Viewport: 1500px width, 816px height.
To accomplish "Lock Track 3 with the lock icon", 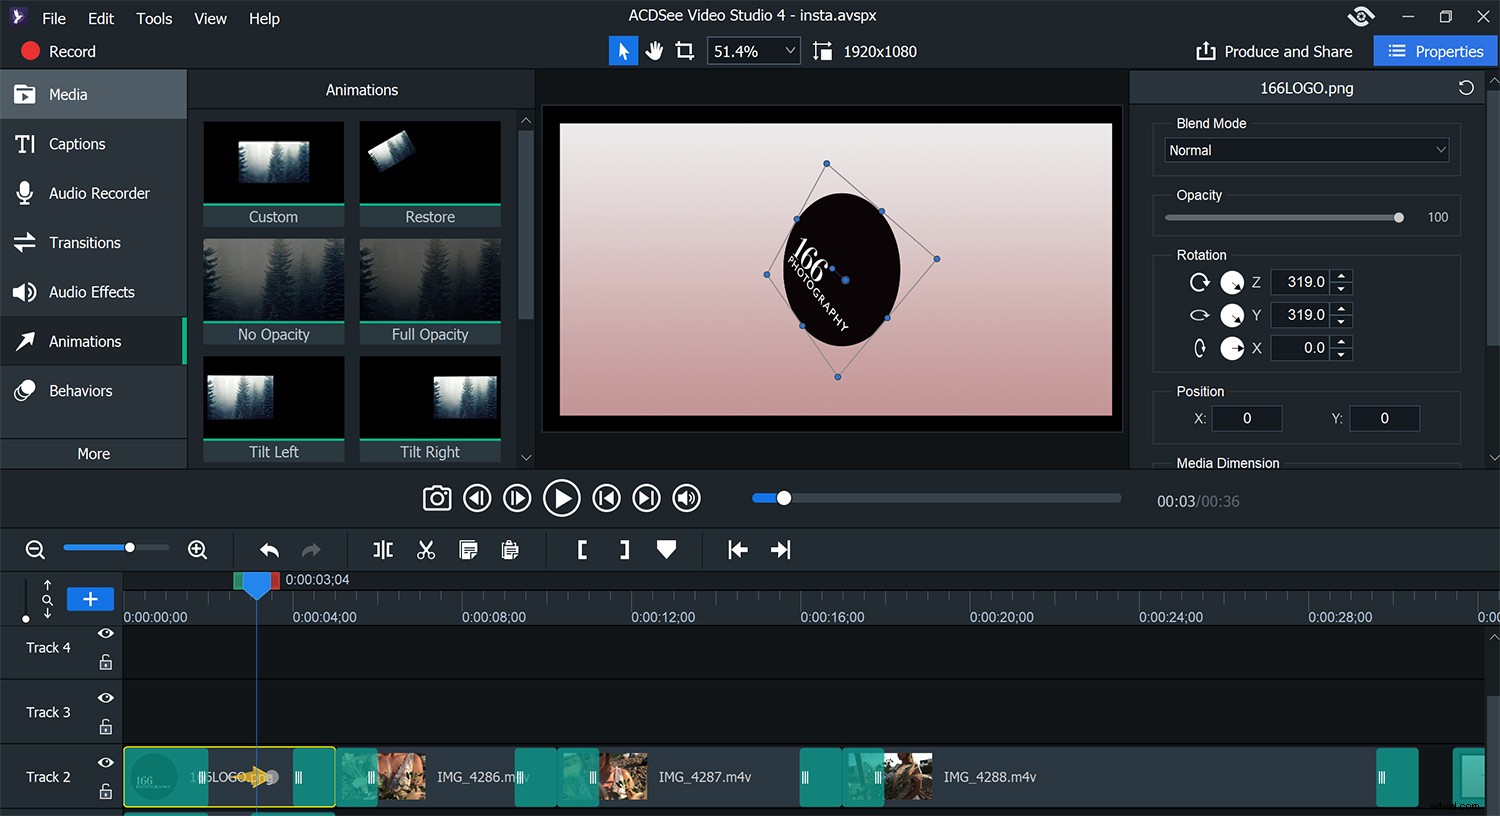I will point(105,727).
